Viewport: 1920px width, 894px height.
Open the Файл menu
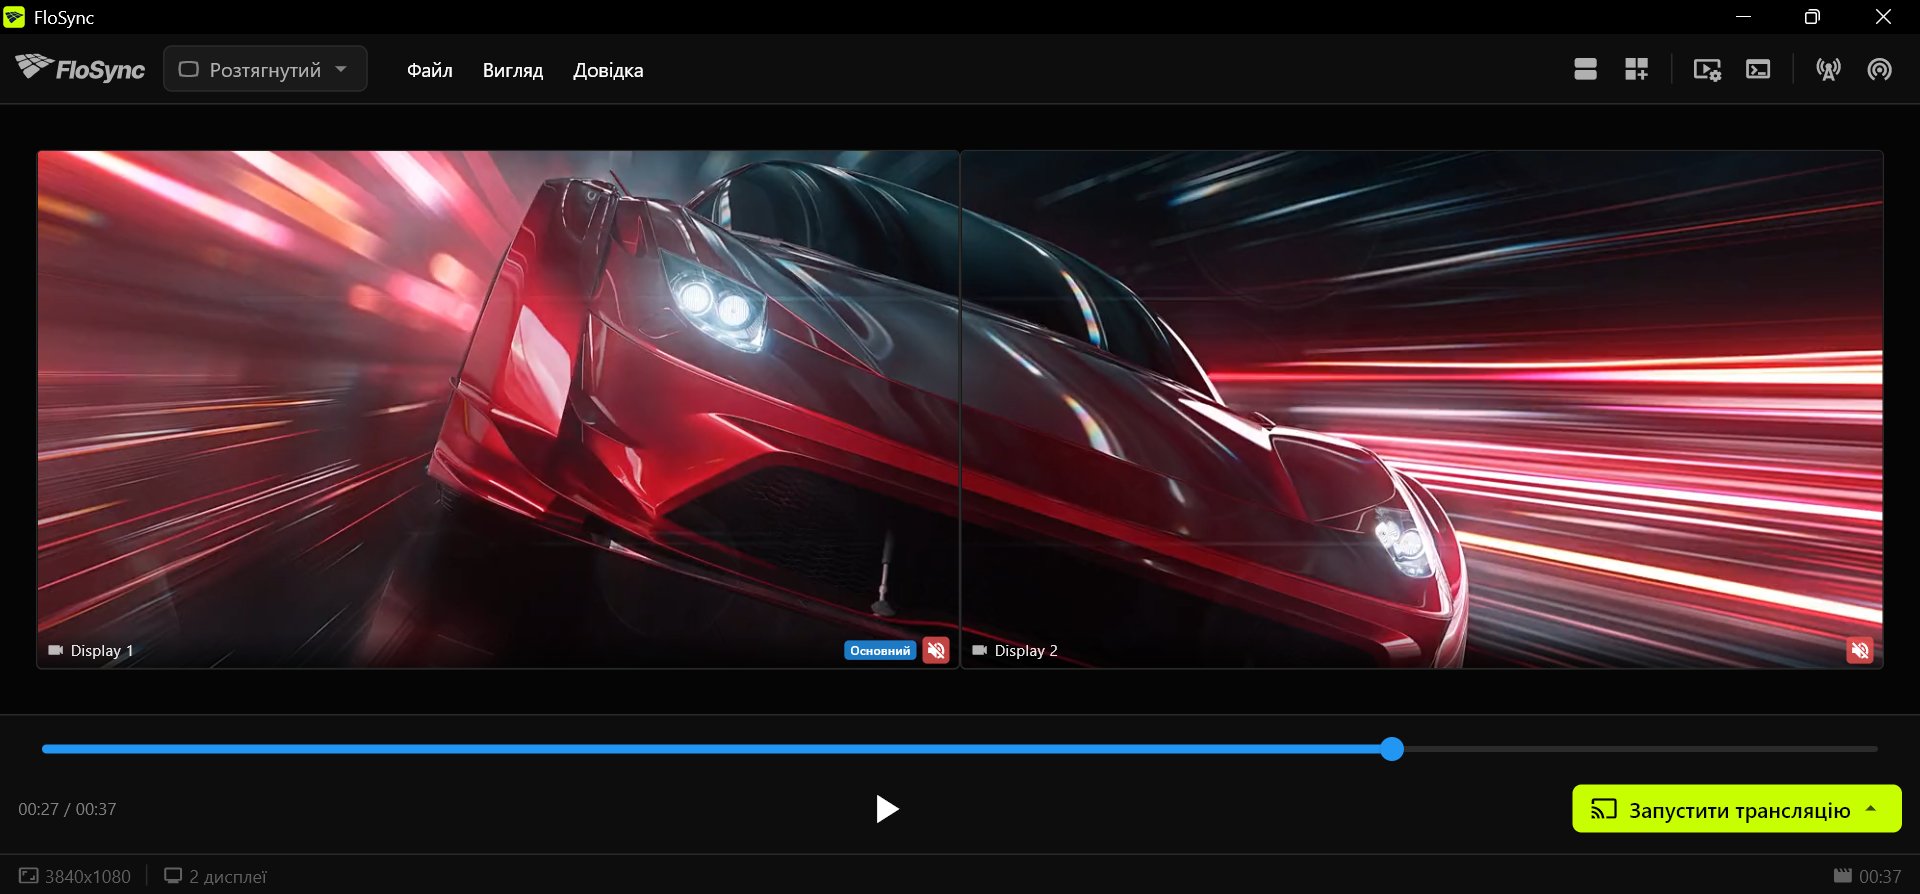point(430,70)
